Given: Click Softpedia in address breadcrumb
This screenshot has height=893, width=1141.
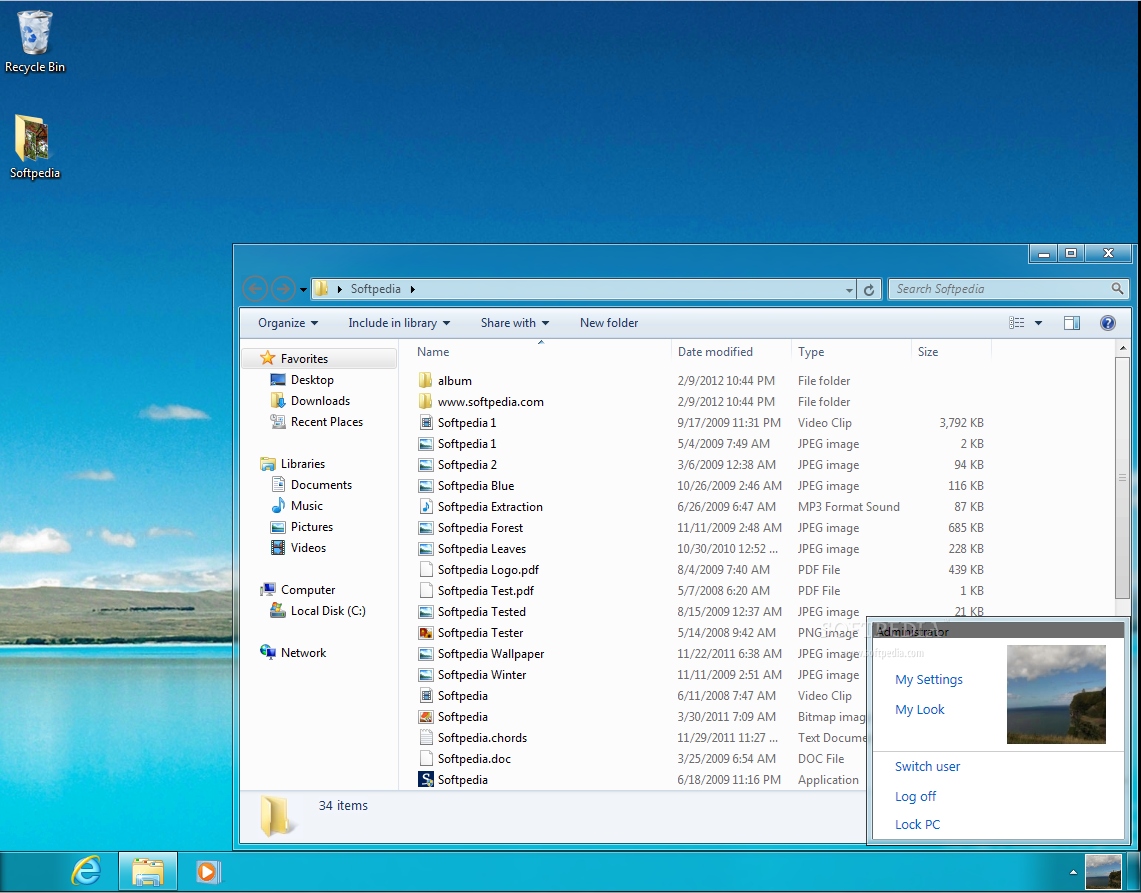Looking at the screenshot, I should point(375,289).
